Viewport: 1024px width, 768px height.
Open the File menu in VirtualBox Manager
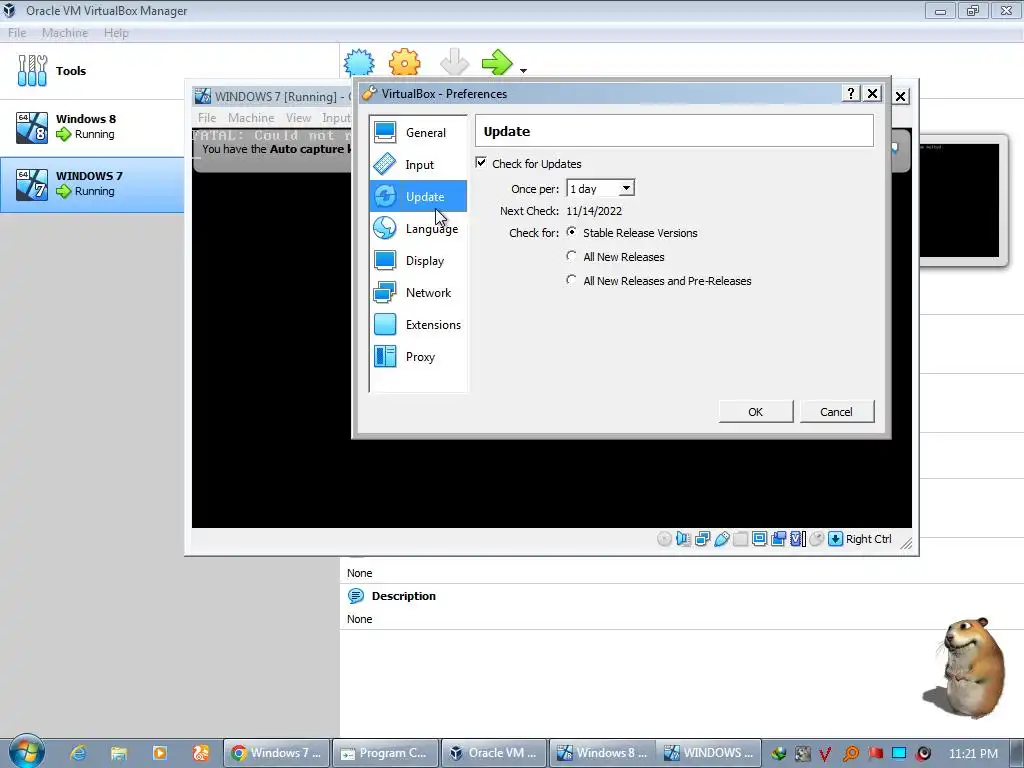(17, 33)
